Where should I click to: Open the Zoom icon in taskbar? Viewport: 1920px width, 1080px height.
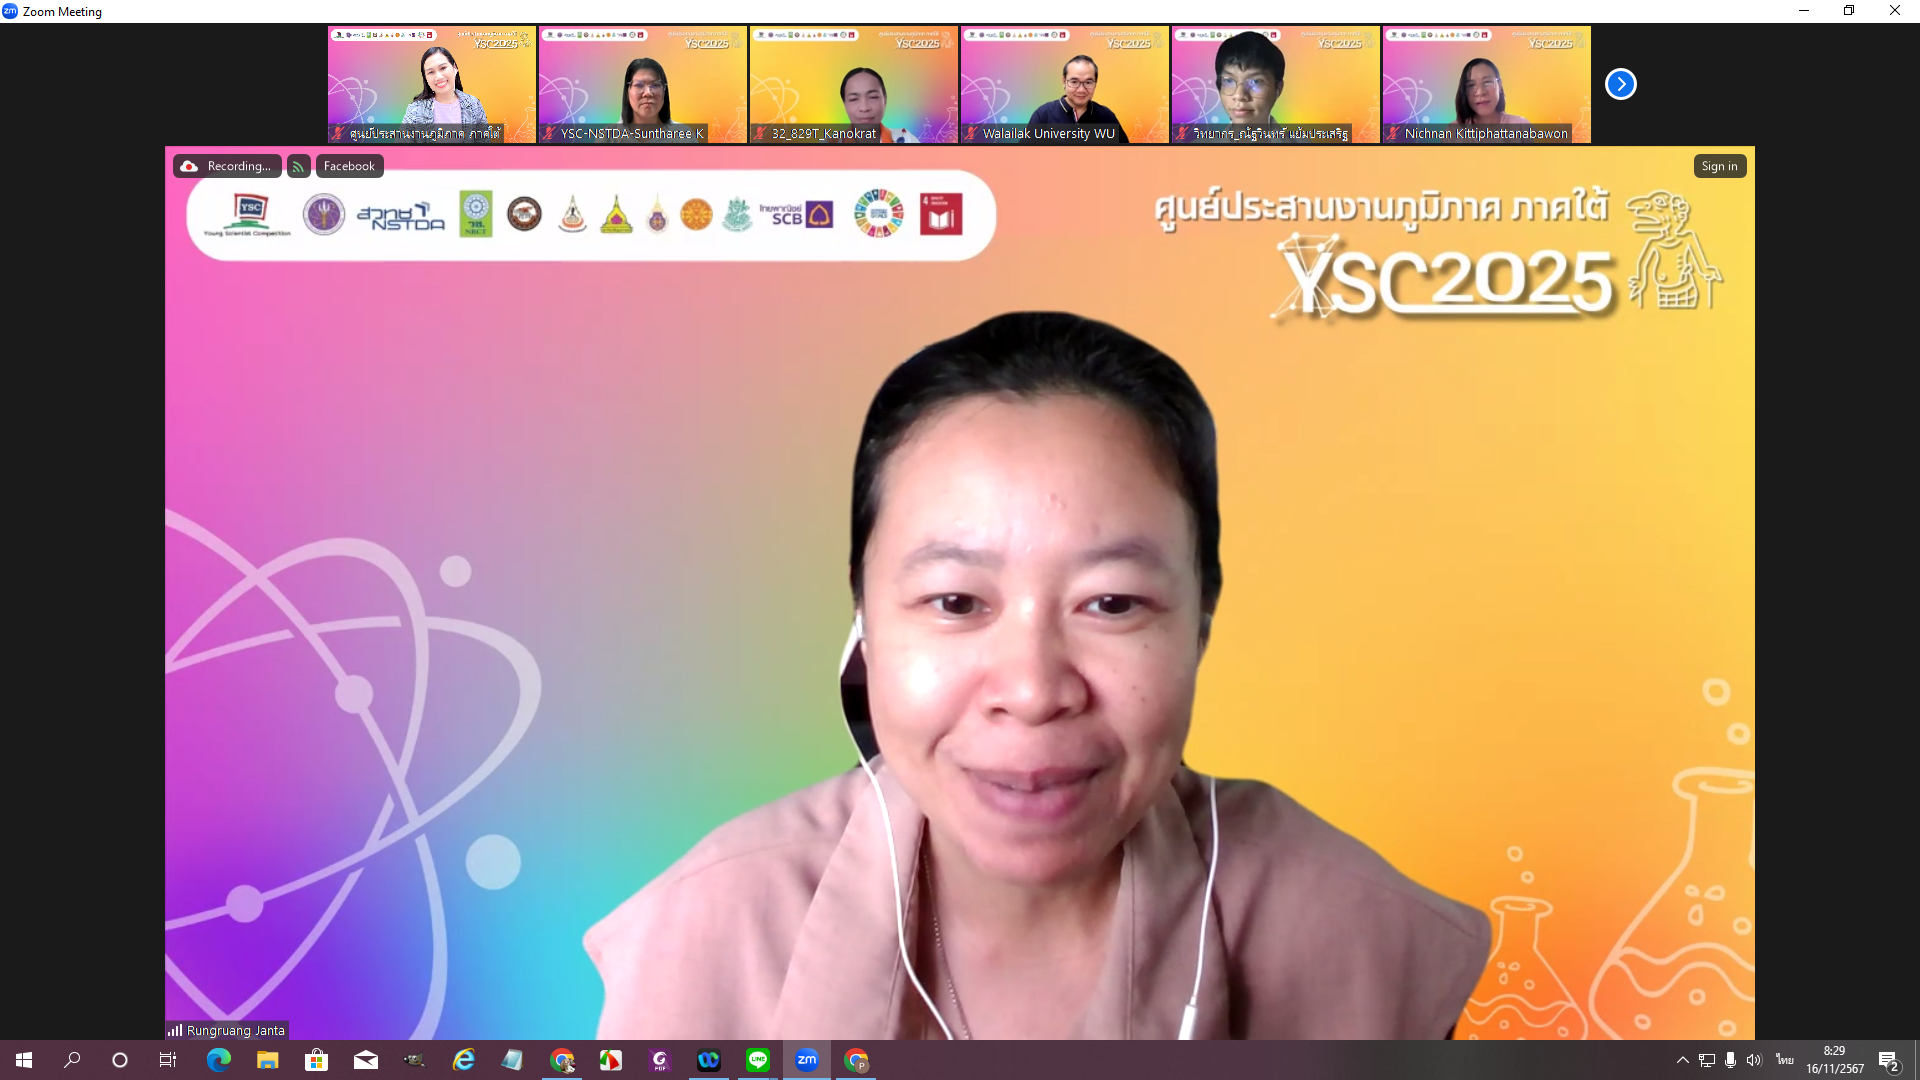pos(806,1060)
